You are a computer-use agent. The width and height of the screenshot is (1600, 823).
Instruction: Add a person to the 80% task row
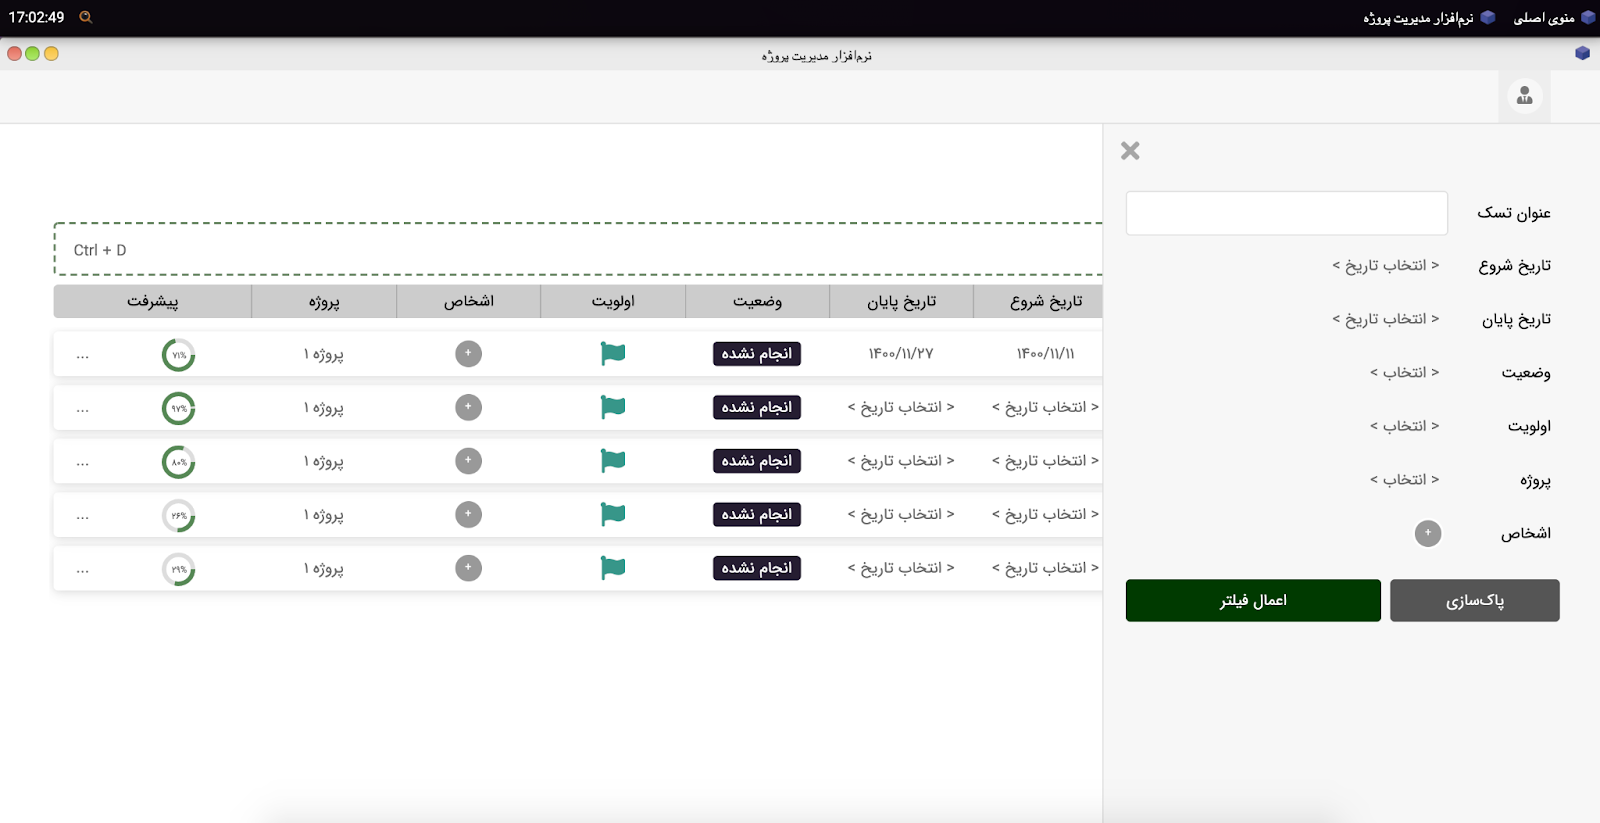[x=468, y=461]
